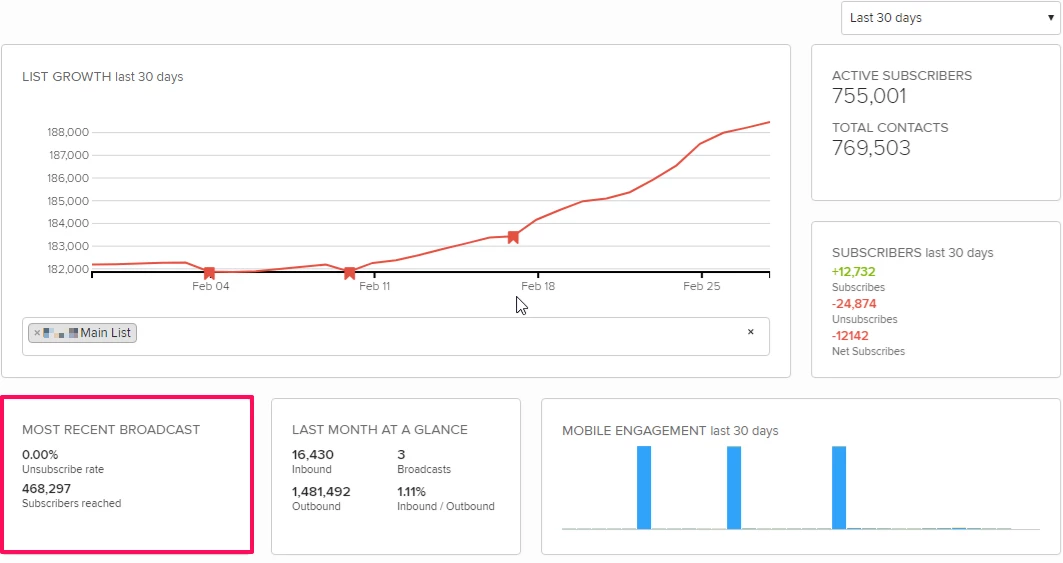
Task: Click the broadcast marker just before Feb 11
Action: point(350,273)
